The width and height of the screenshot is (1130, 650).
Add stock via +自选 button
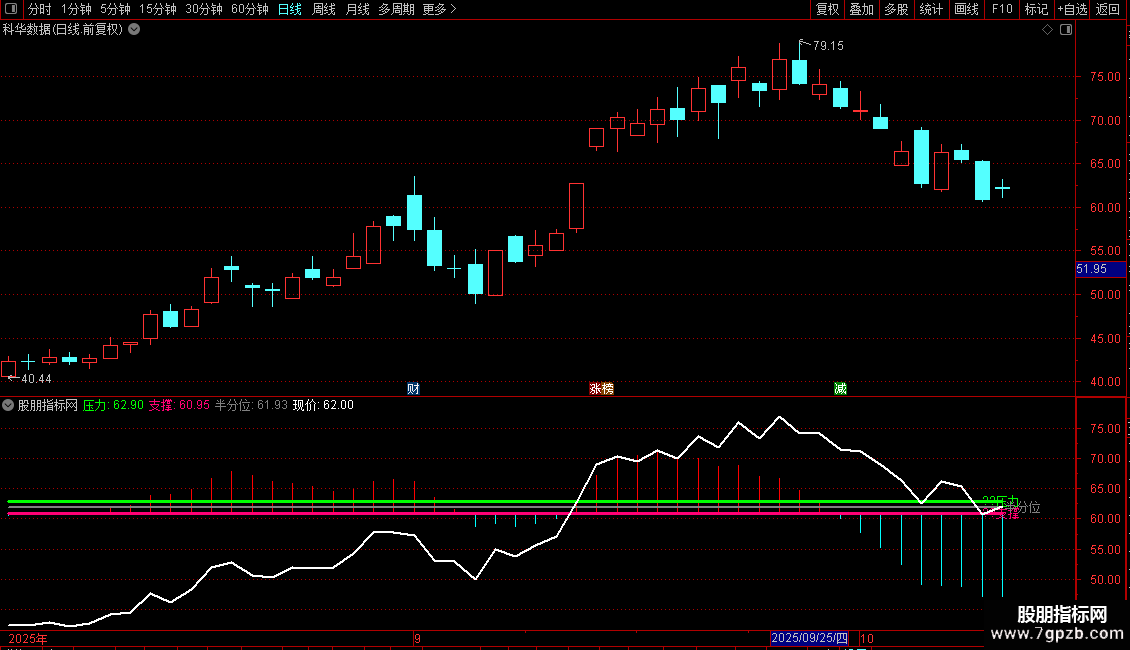coord(1072,9)
